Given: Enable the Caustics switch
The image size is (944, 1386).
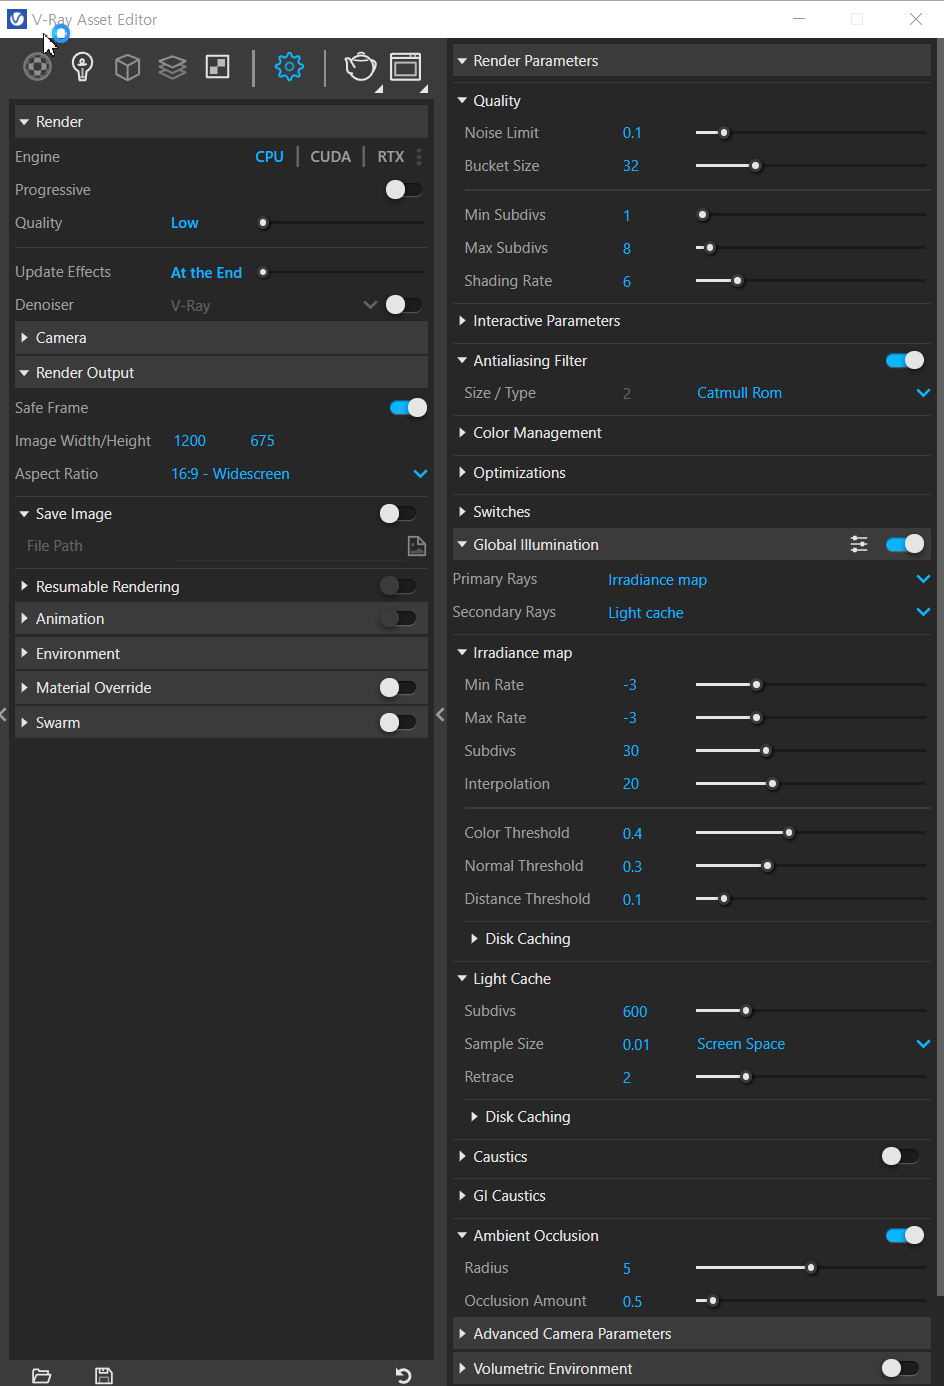Looking at the screenshot, I should [x=900, y=1156].
